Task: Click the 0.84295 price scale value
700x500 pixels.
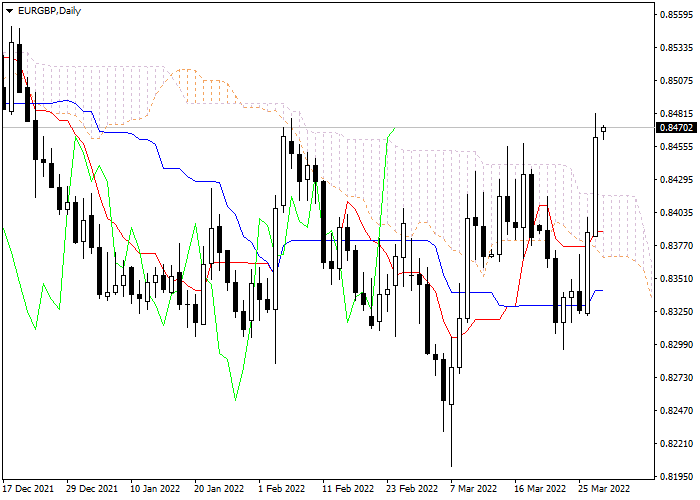Action: point(676,179)
